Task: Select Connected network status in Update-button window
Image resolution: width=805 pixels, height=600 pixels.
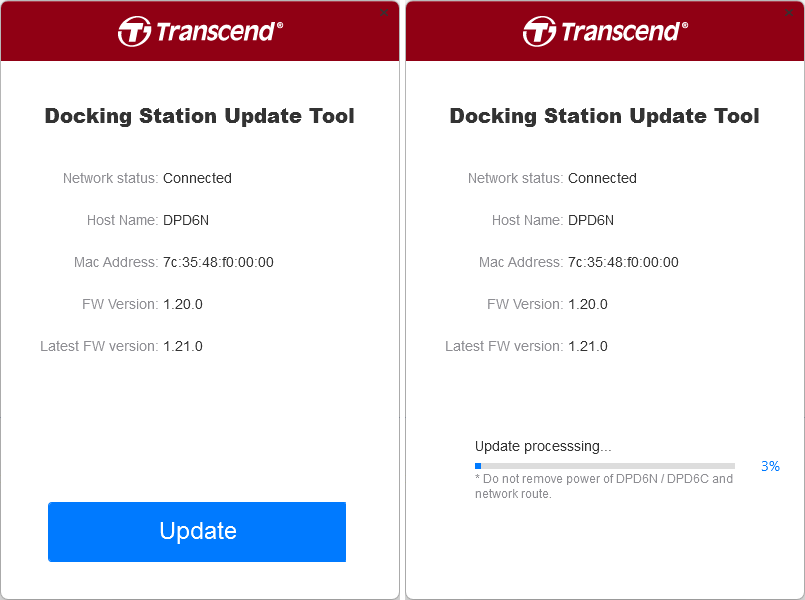Action: click(197, 178)
